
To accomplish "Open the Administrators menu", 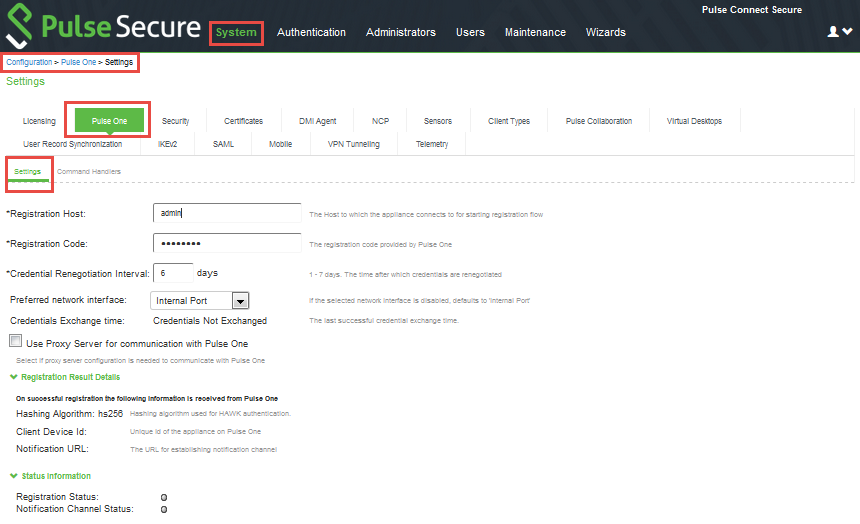I will [x=400, y=32].
